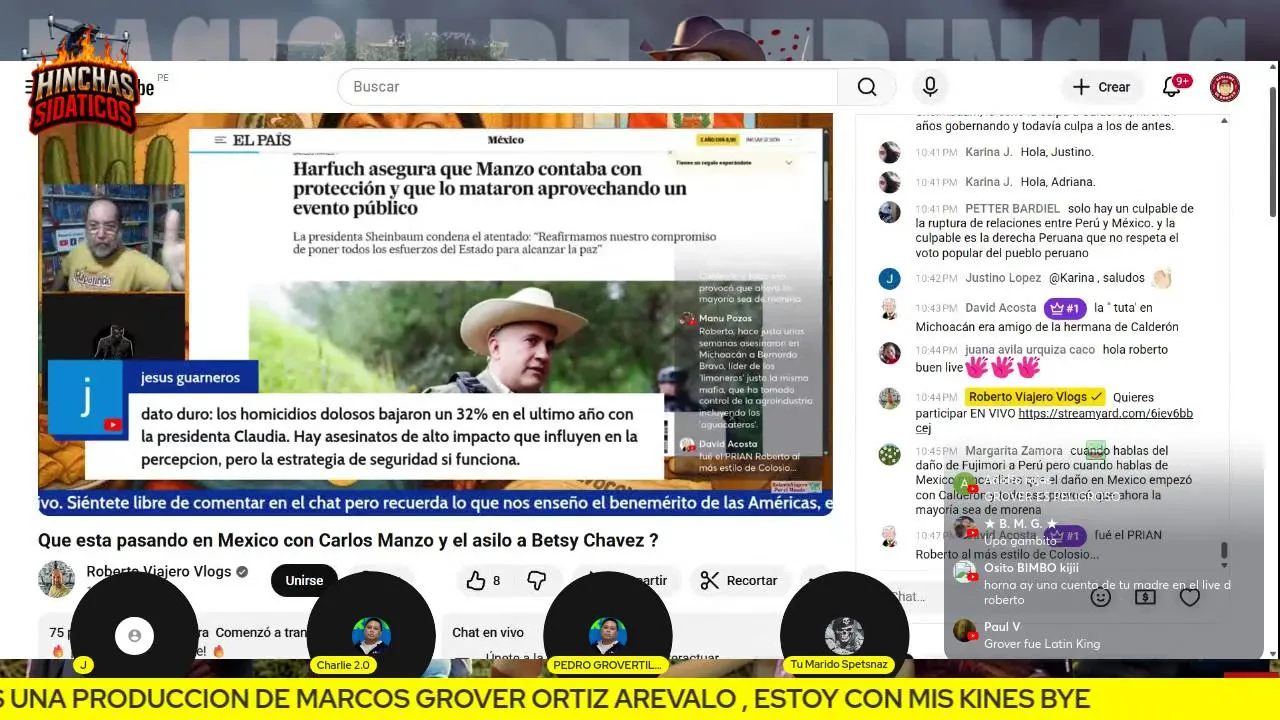Click the Roberto Viajero Vlogs channel name under the title
The width and height of the screenshot is (1280, 720).
coord(159,572)
